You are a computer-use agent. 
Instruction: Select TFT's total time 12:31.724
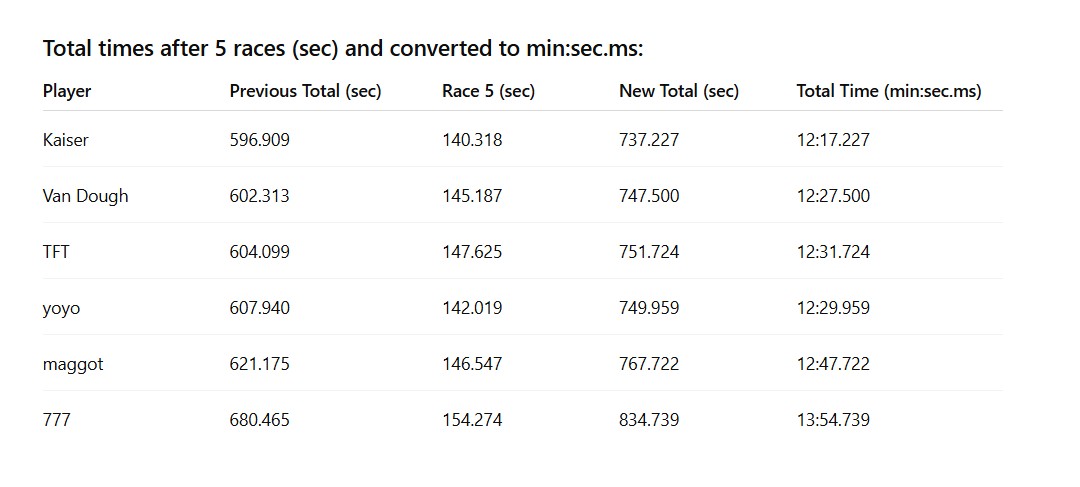[x=833, y=252]
